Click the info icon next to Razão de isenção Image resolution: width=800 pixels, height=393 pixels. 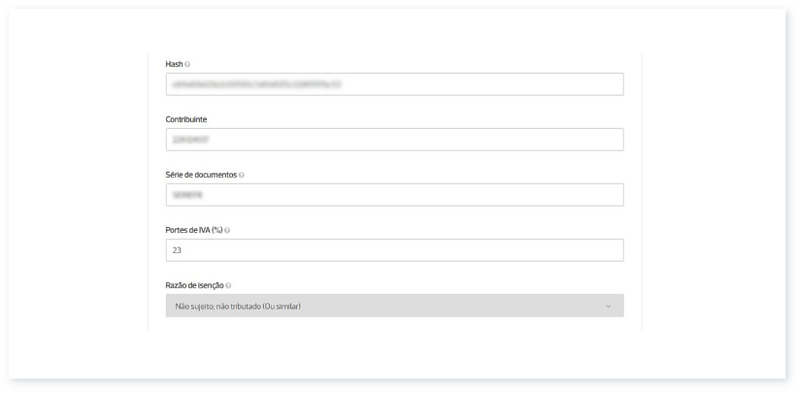click(228, 285)
